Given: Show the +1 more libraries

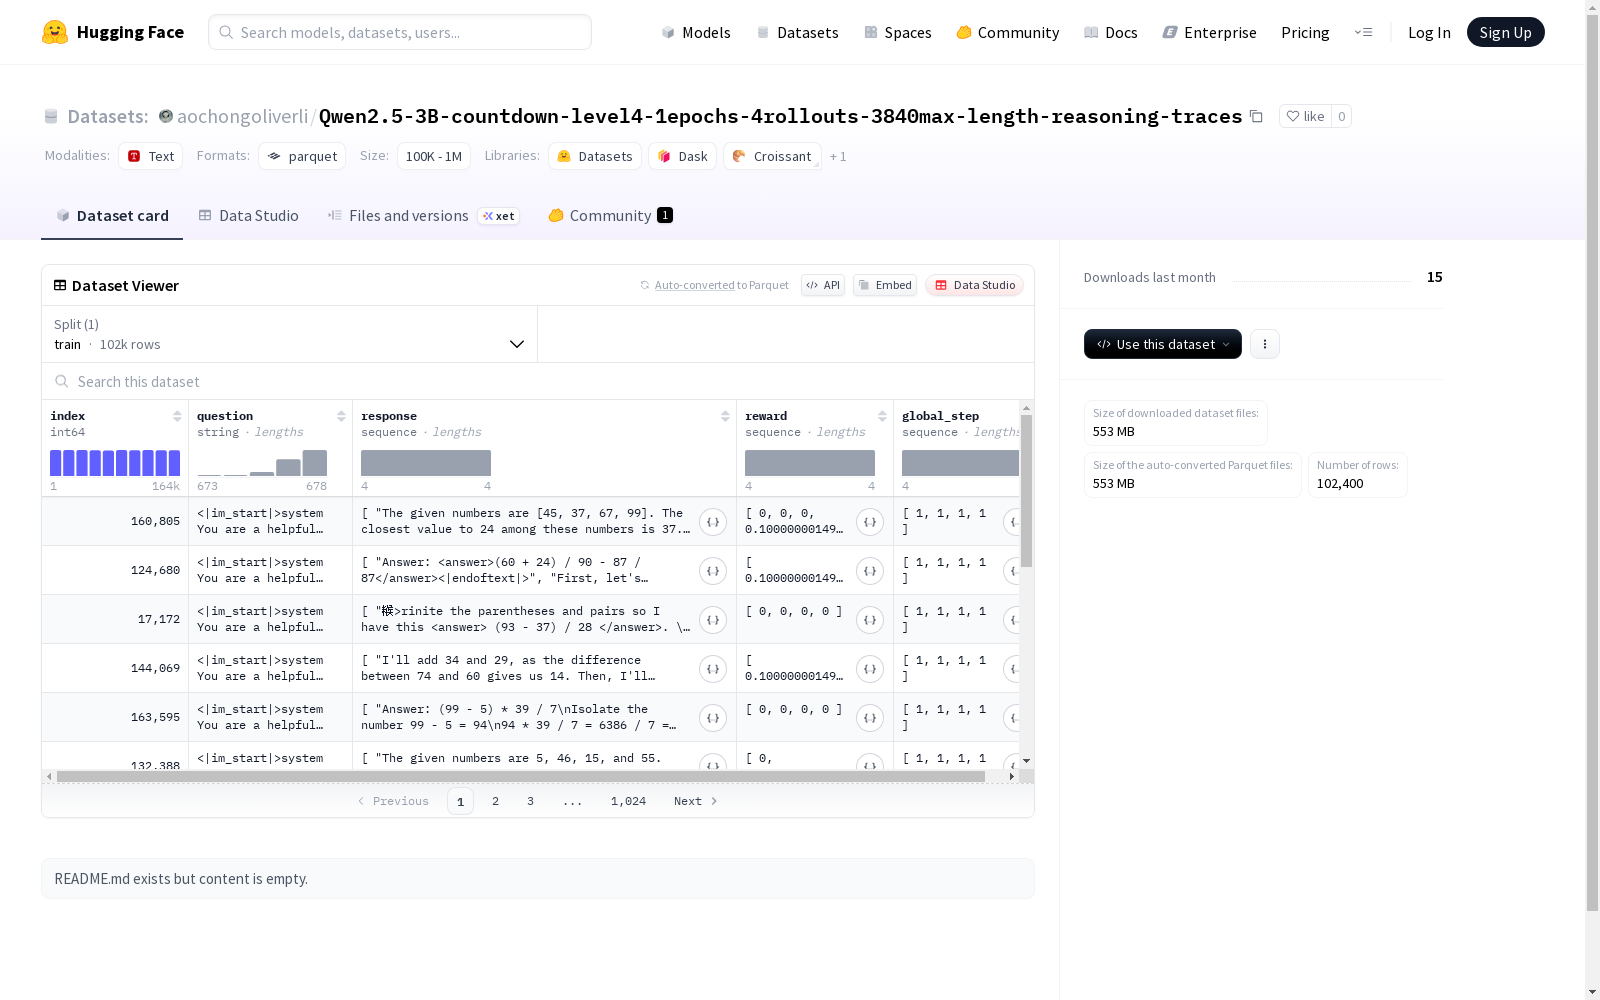Looking at the screenshot, I should 838,156.
